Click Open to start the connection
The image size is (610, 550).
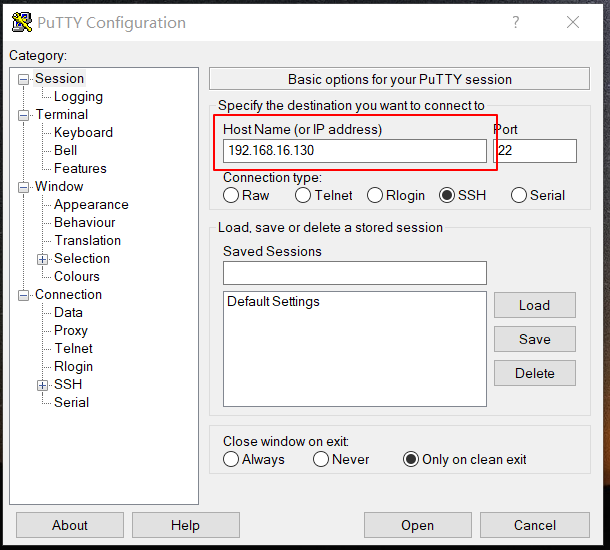[x=417, y=525]
